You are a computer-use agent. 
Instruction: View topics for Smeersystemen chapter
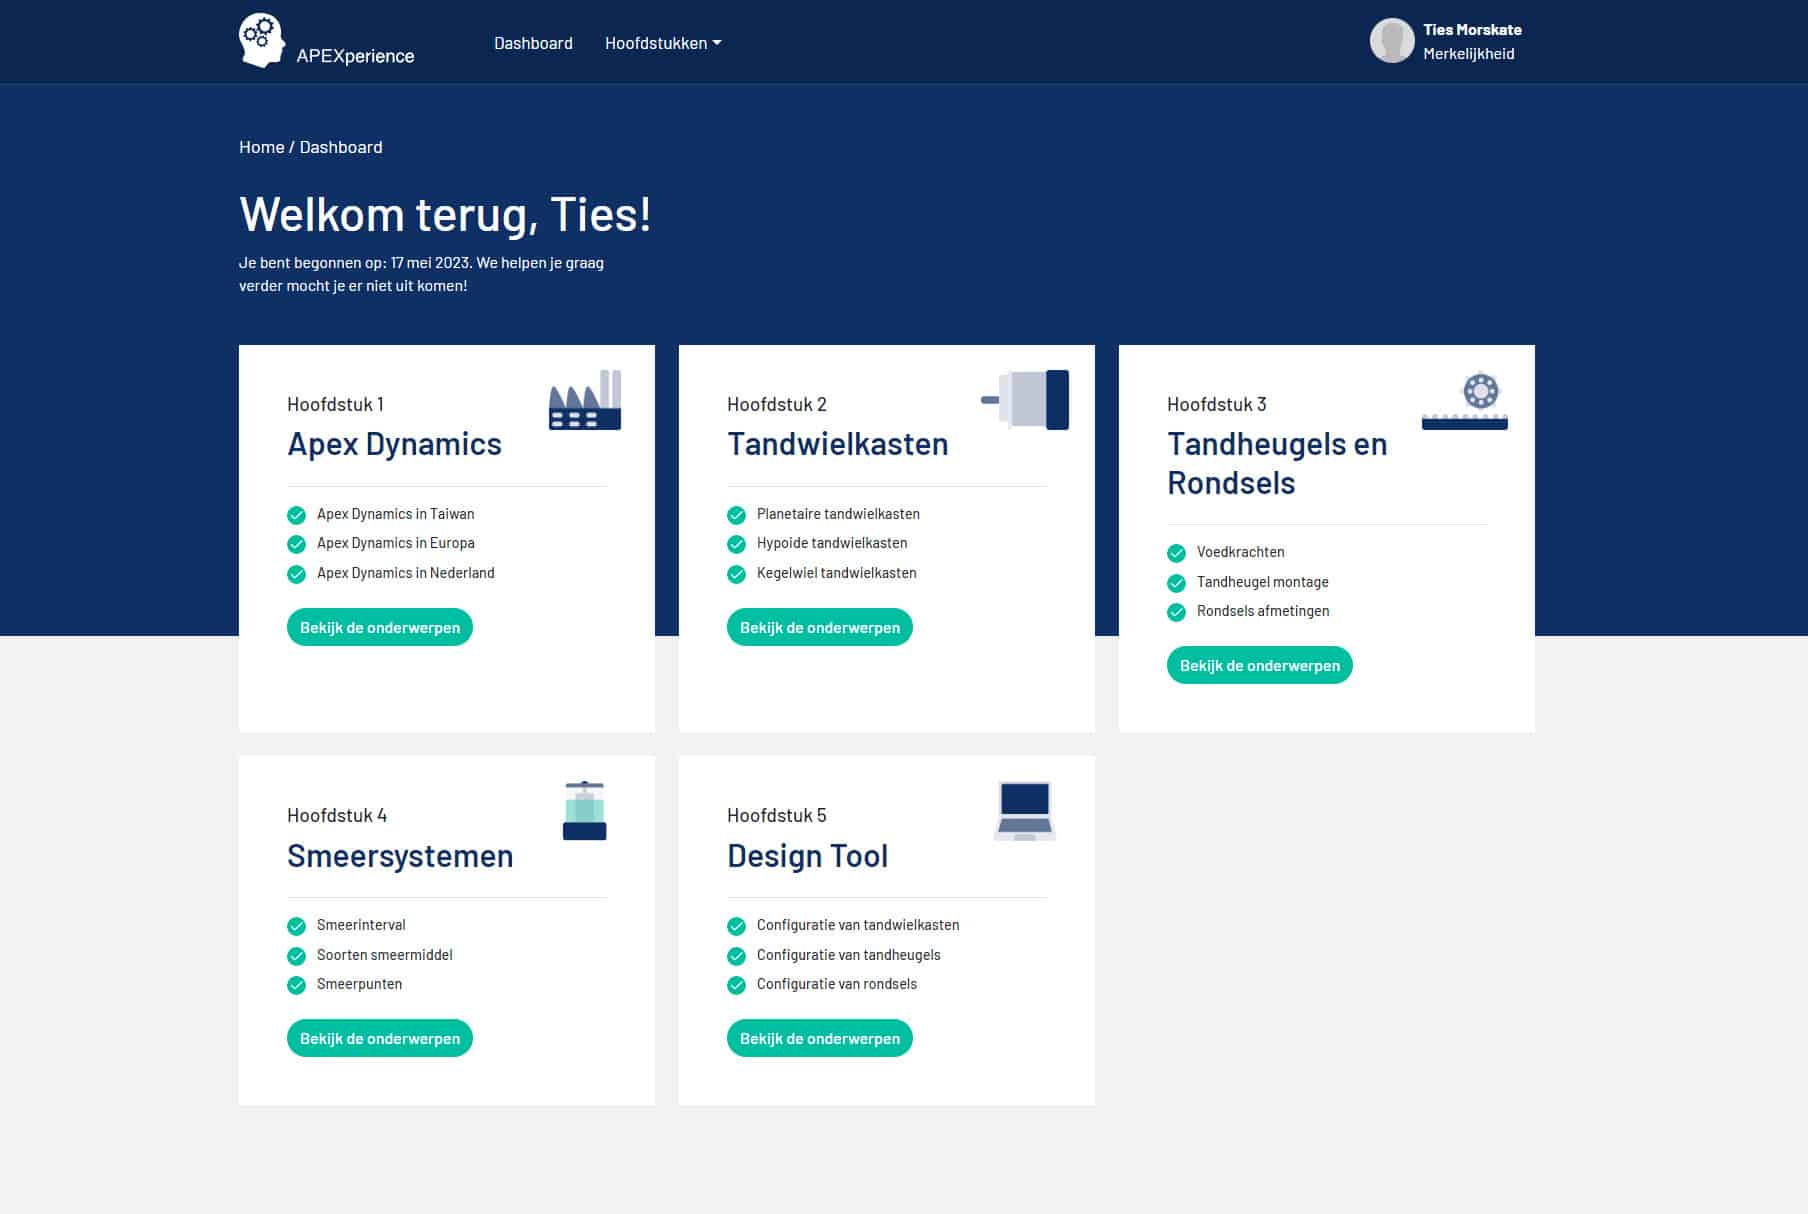click(380, 1038)
